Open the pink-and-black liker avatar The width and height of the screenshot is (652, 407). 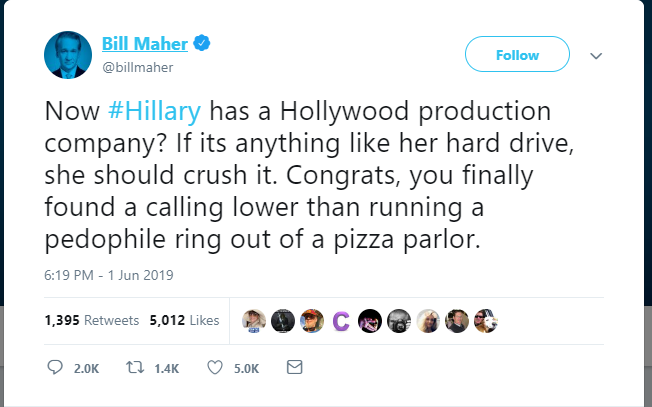tap(369, 321)
